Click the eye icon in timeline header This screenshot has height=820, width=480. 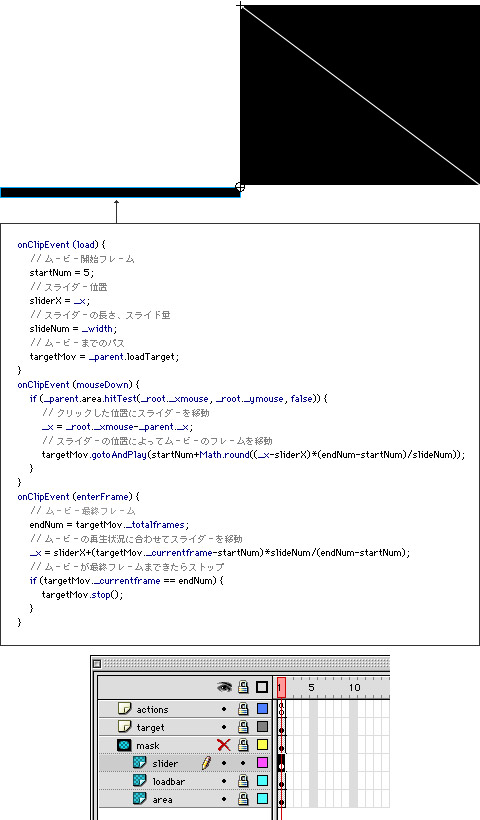click(224, 687)
